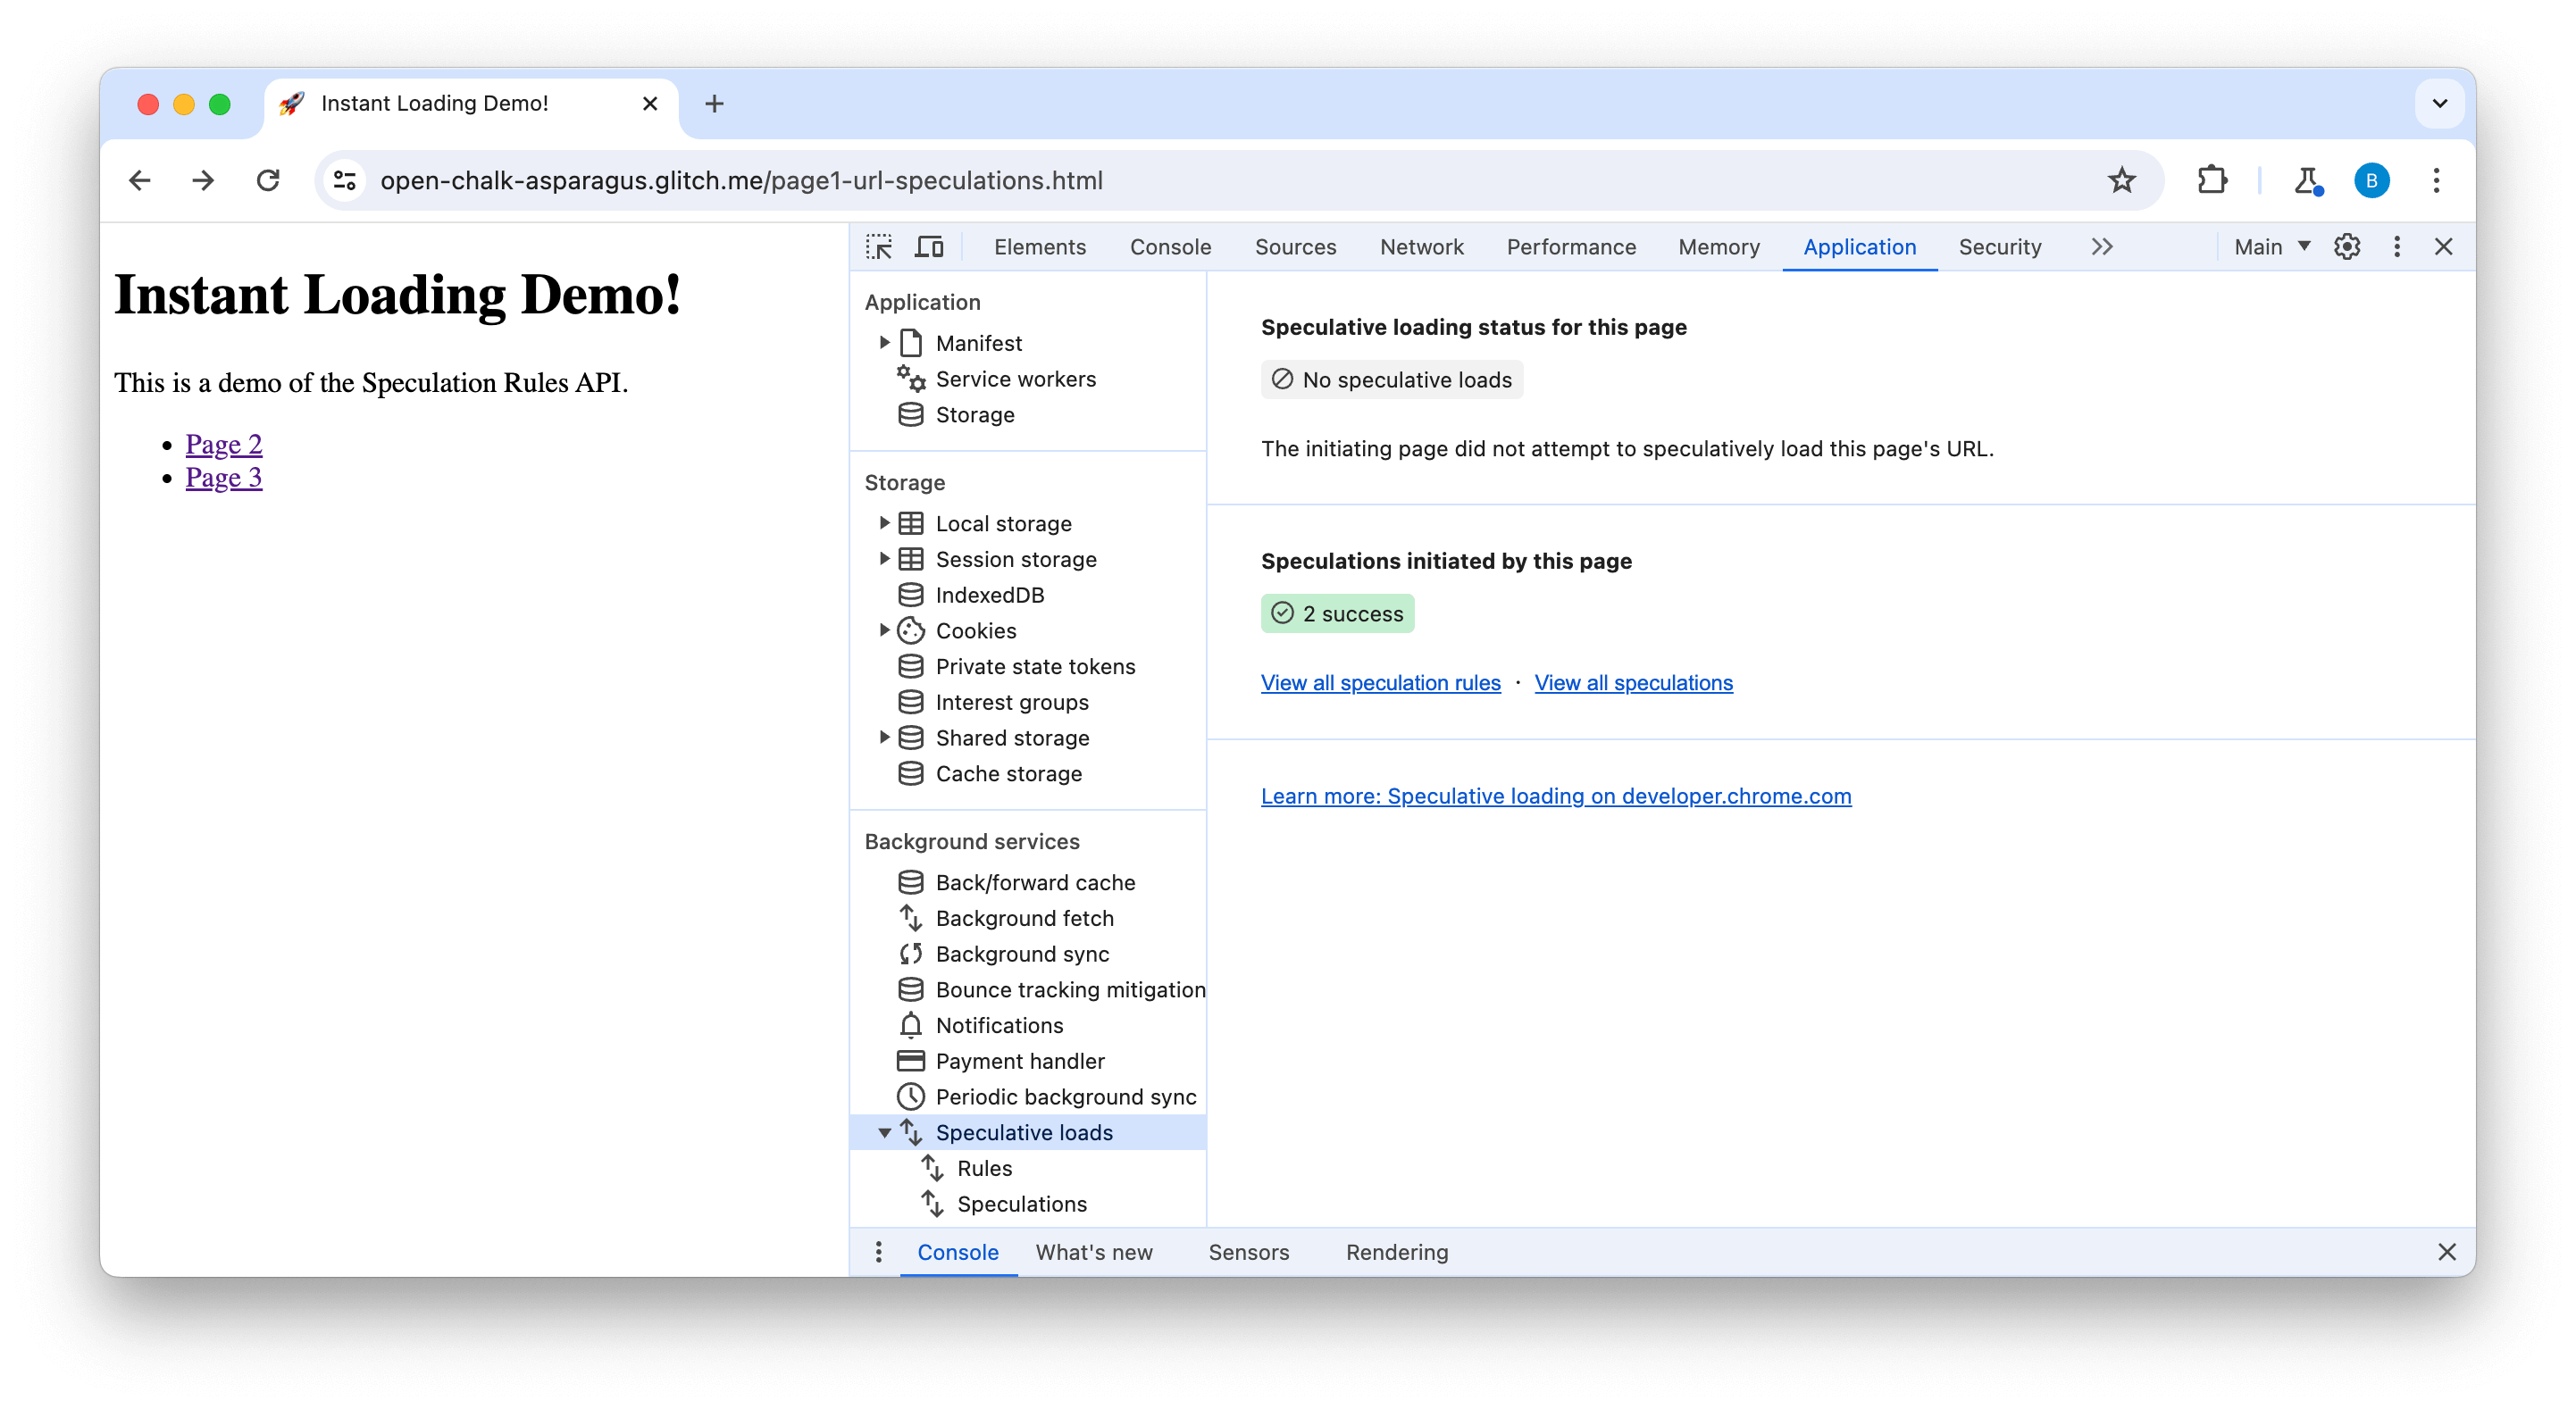Click the Payment handler icon

point(911,1060)
